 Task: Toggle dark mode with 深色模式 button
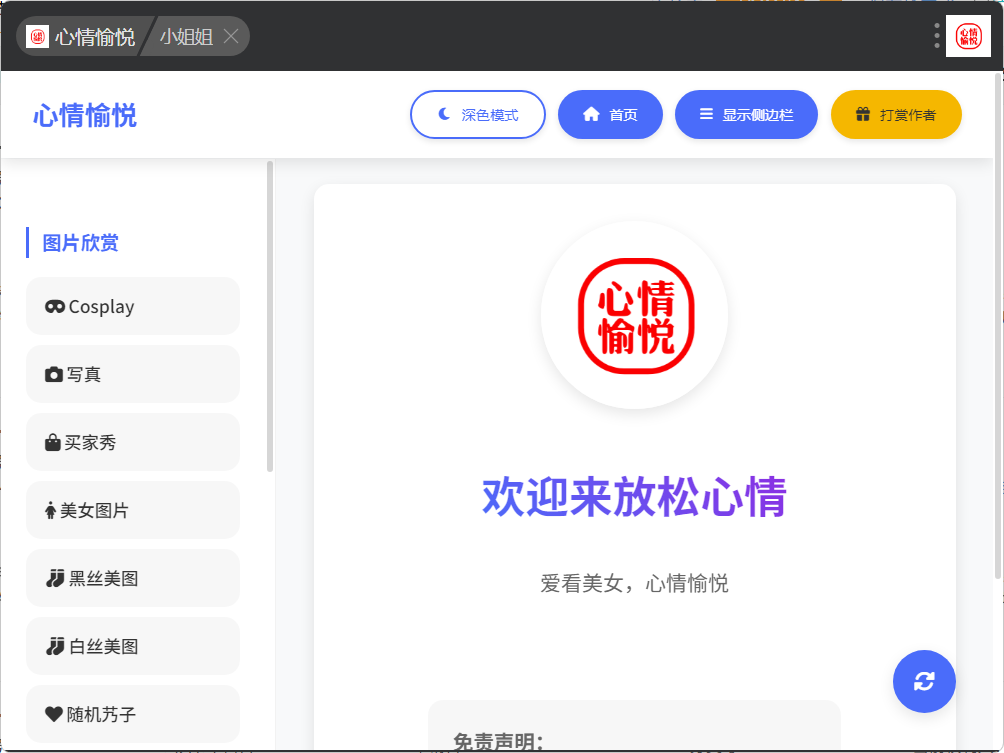pos(478,115)
